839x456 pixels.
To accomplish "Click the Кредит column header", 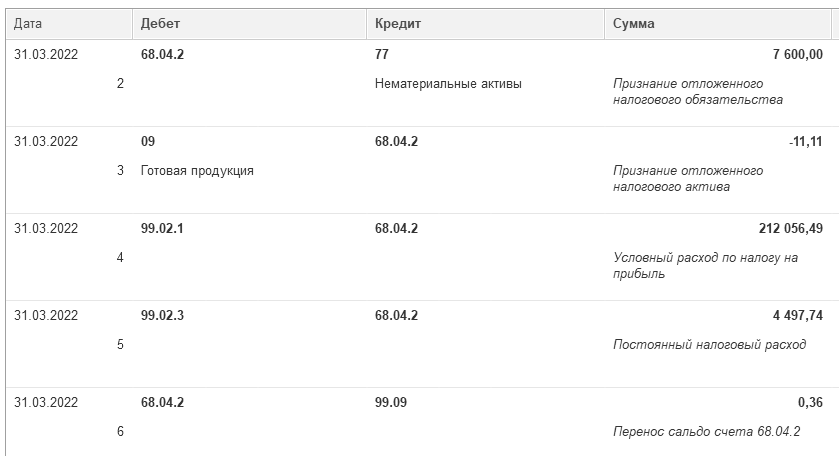I will point(396,24).
